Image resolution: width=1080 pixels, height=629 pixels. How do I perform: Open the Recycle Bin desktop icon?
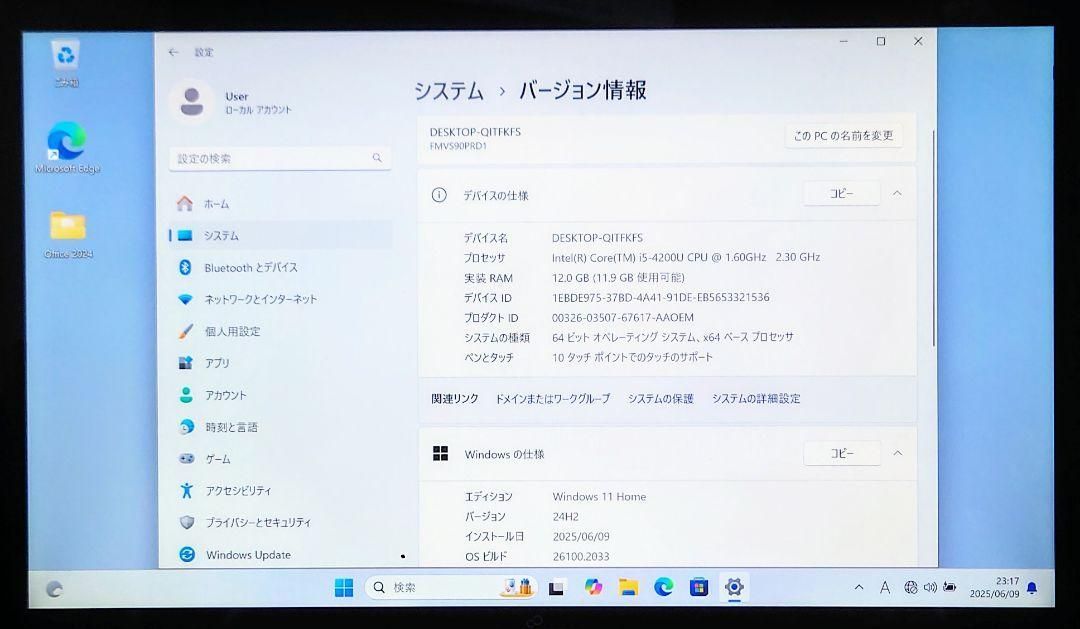[x=66, y=63]
